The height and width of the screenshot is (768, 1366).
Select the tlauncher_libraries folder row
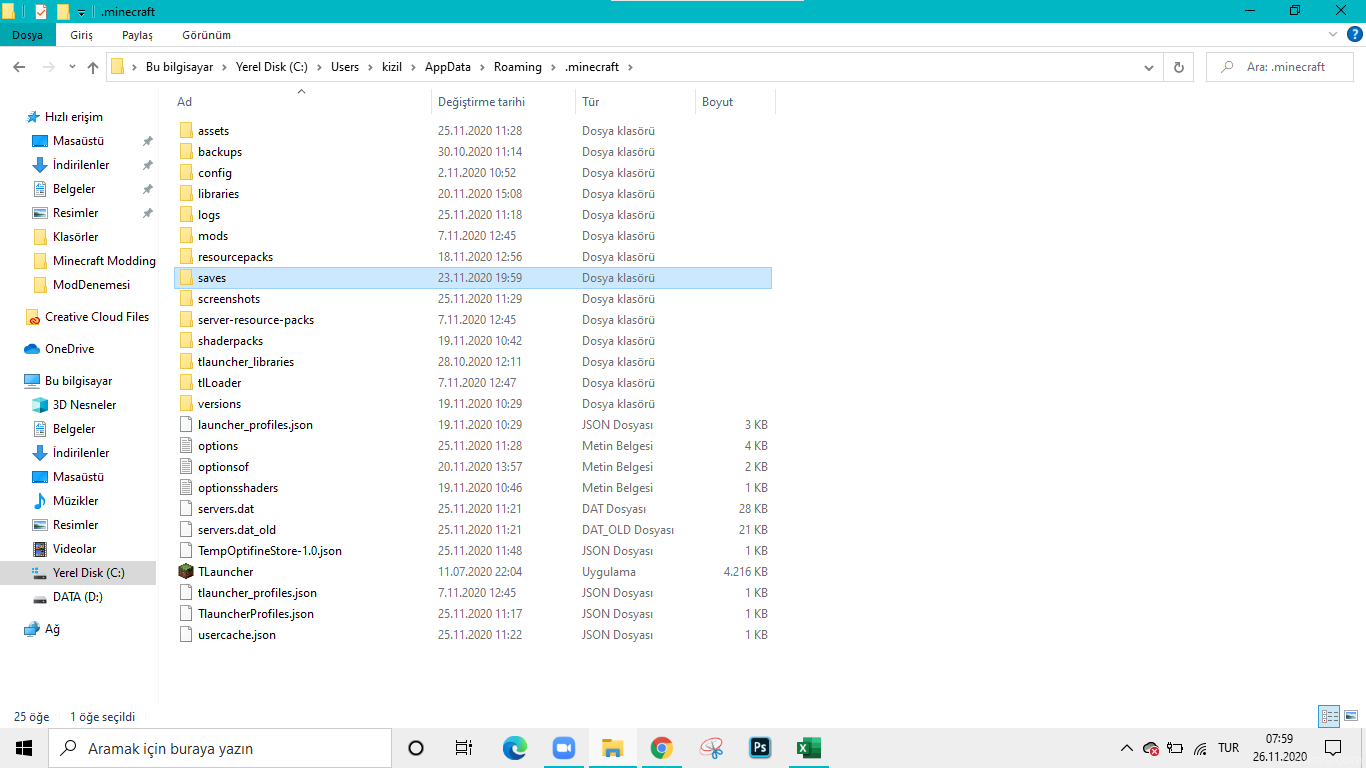click(x=472, y=362)
